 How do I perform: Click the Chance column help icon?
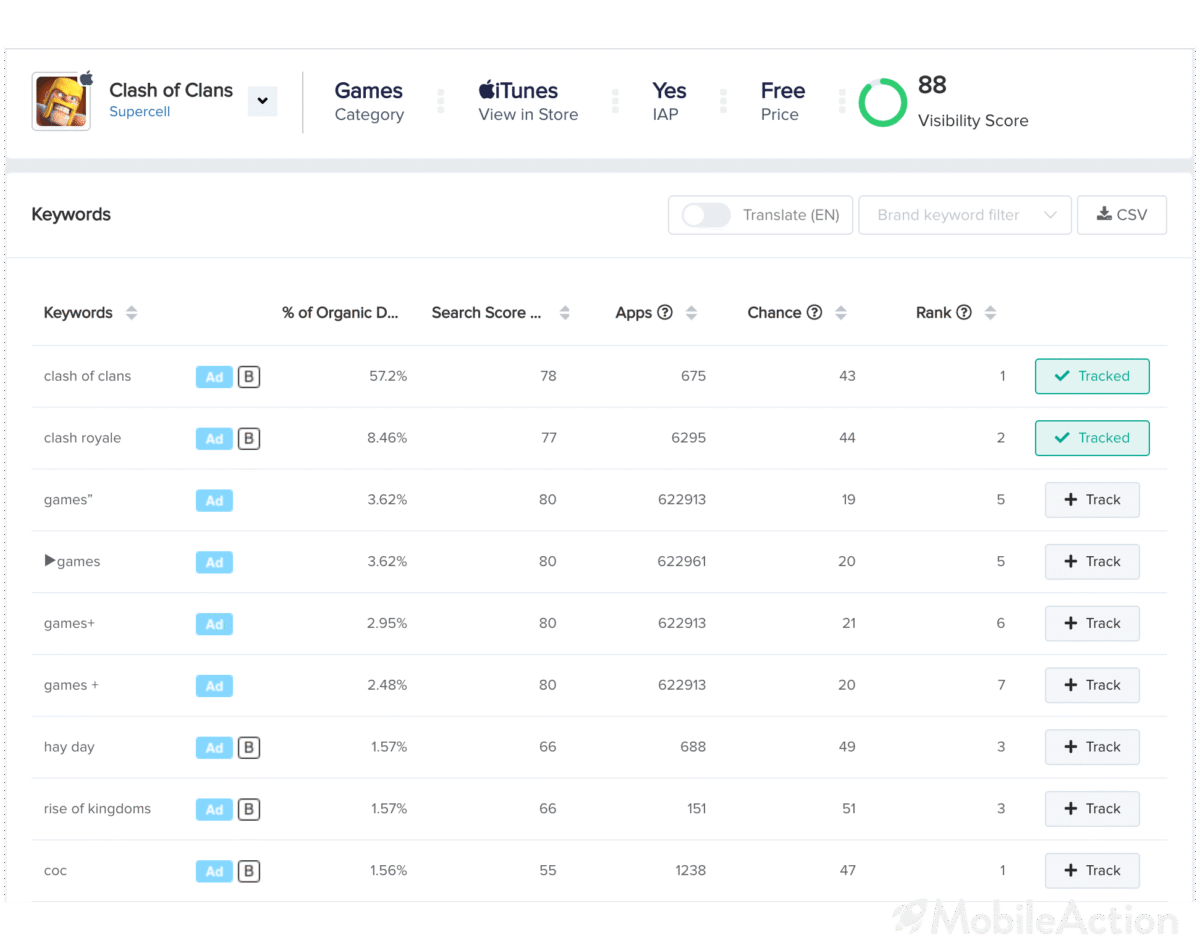(814, 313)
